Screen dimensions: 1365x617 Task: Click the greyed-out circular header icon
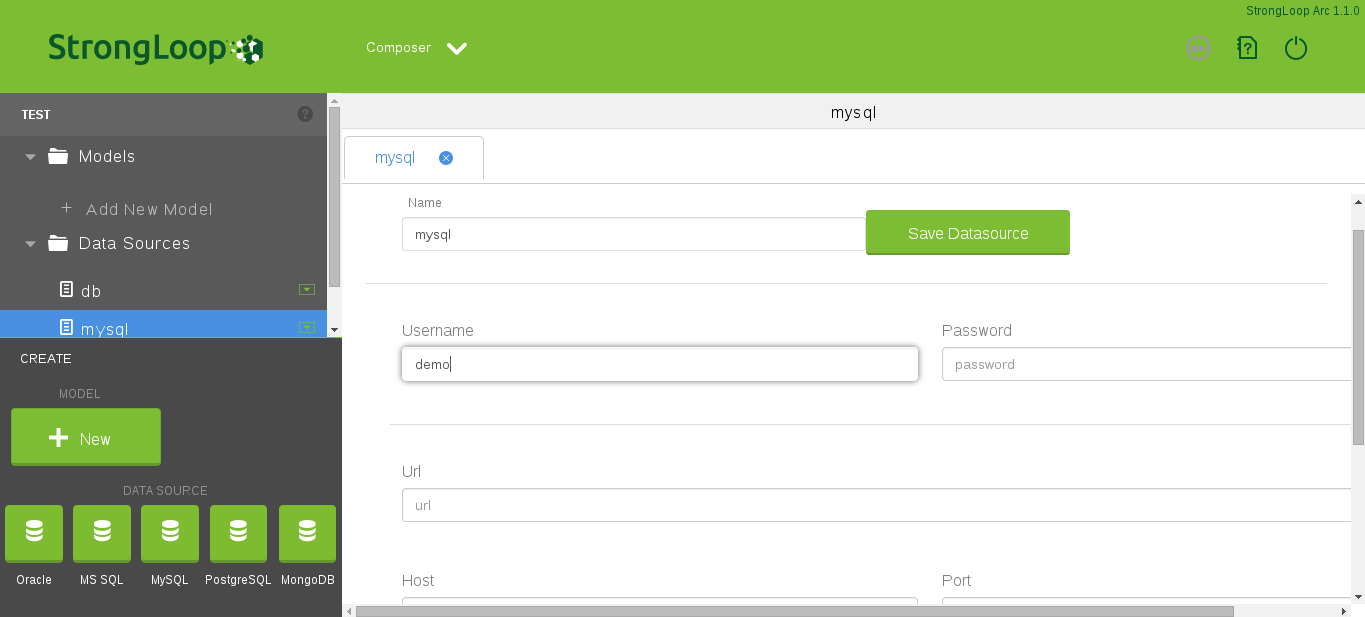[1198, 48]
